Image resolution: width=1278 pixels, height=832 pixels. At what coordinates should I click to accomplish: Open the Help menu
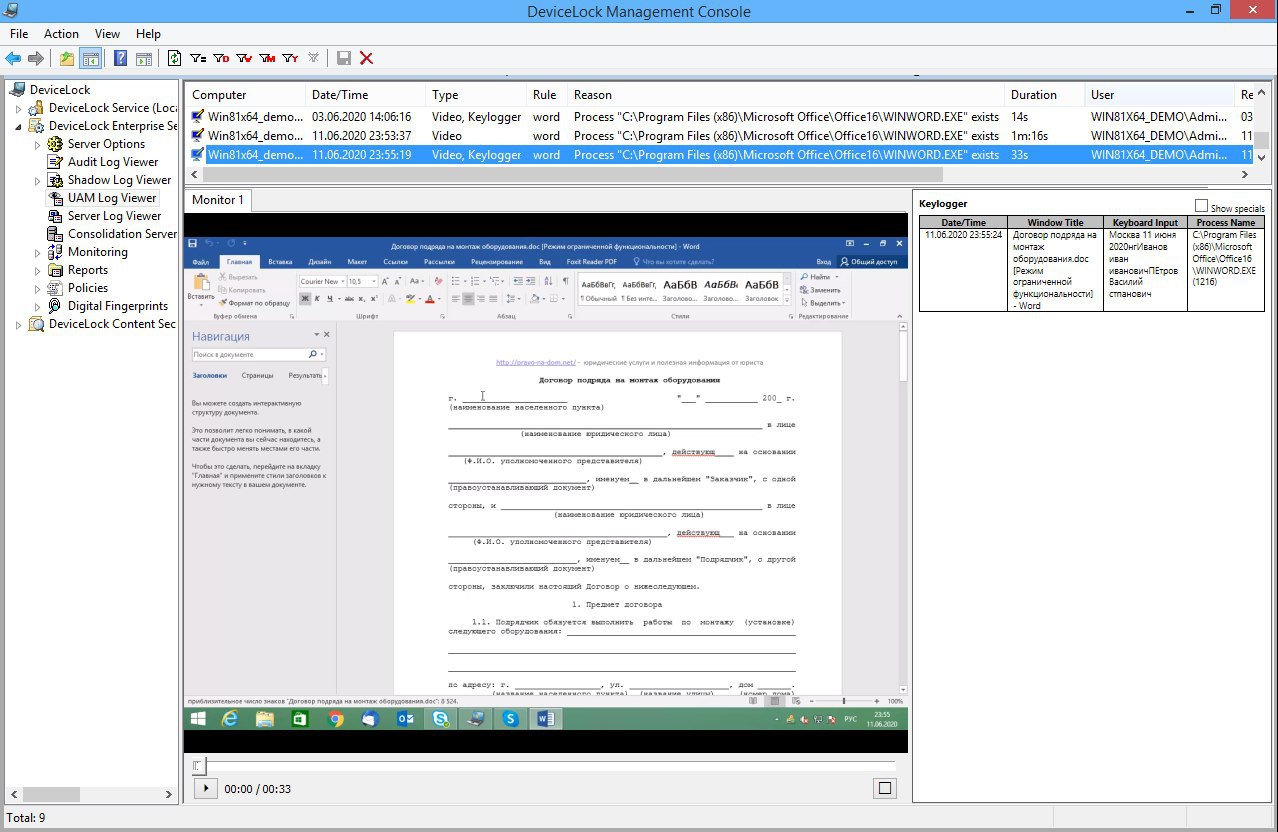point(148,34)
